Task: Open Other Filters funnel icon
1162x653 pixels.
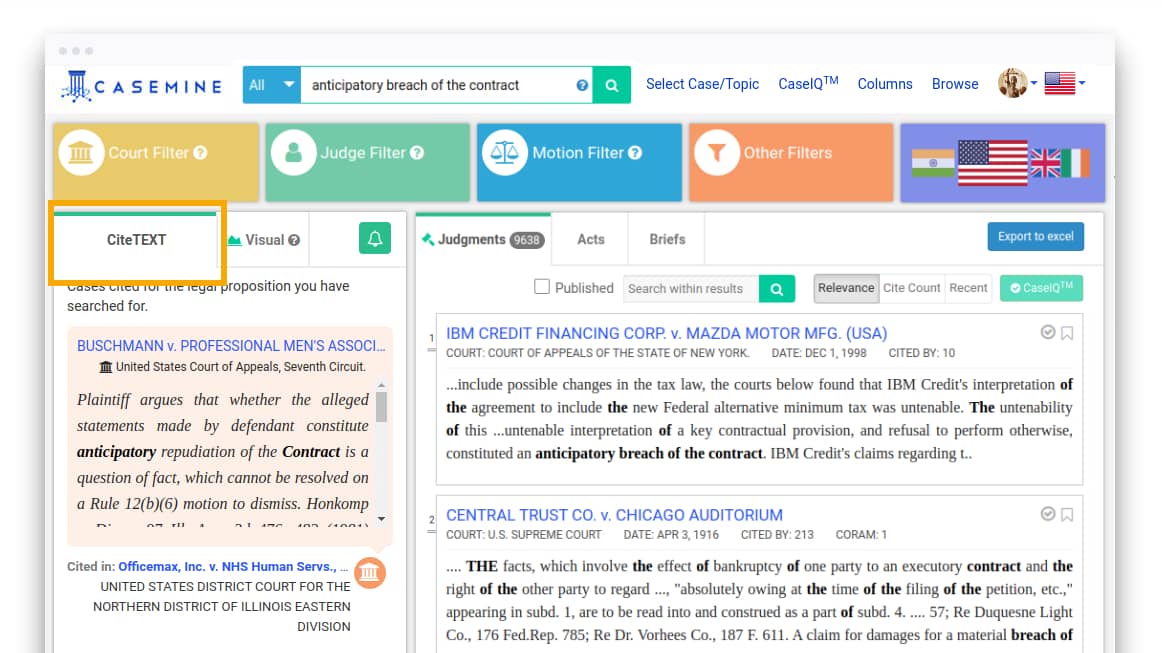Action: 716,153
